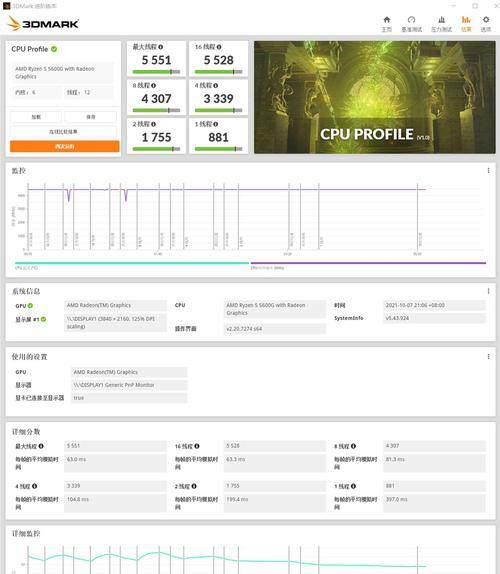500x574 pixels.
Task: Click the 1 thread score bar under 881
Action: click(219, 149)
